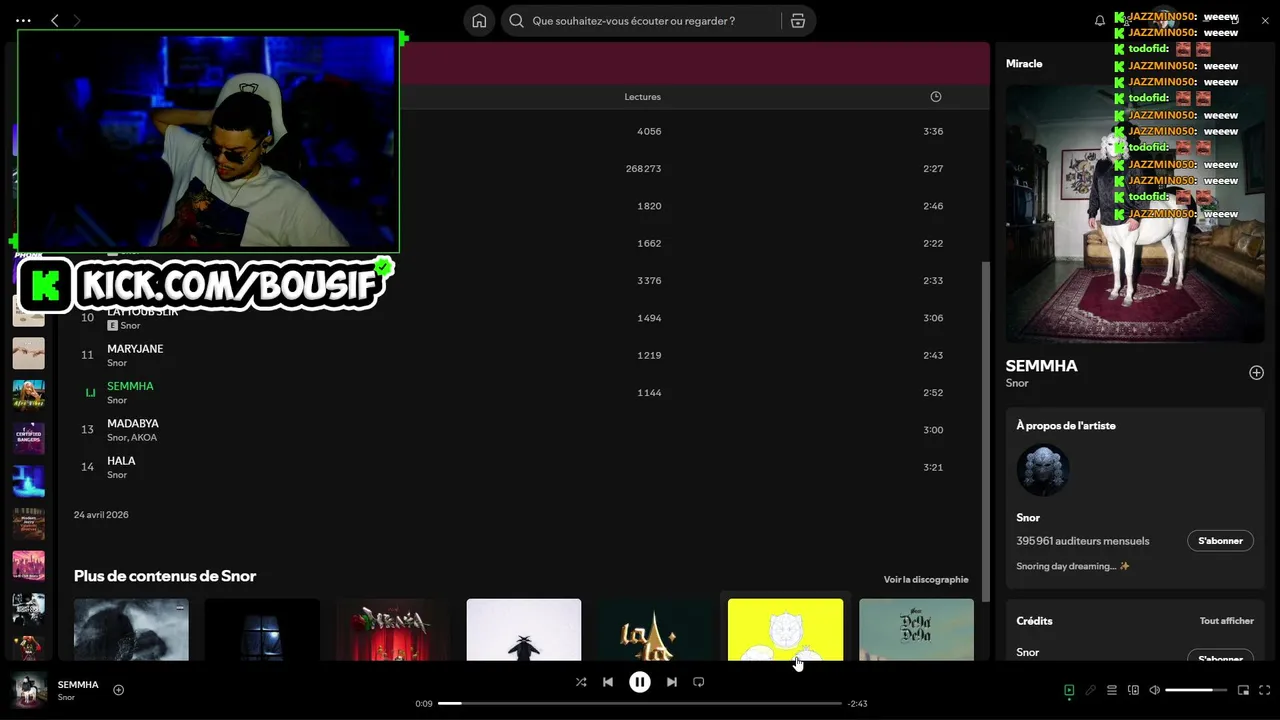The width and height of the screenshot is (1280, 720).
Task: Click the large Miracle album artwork
Action: point(1135,213)
